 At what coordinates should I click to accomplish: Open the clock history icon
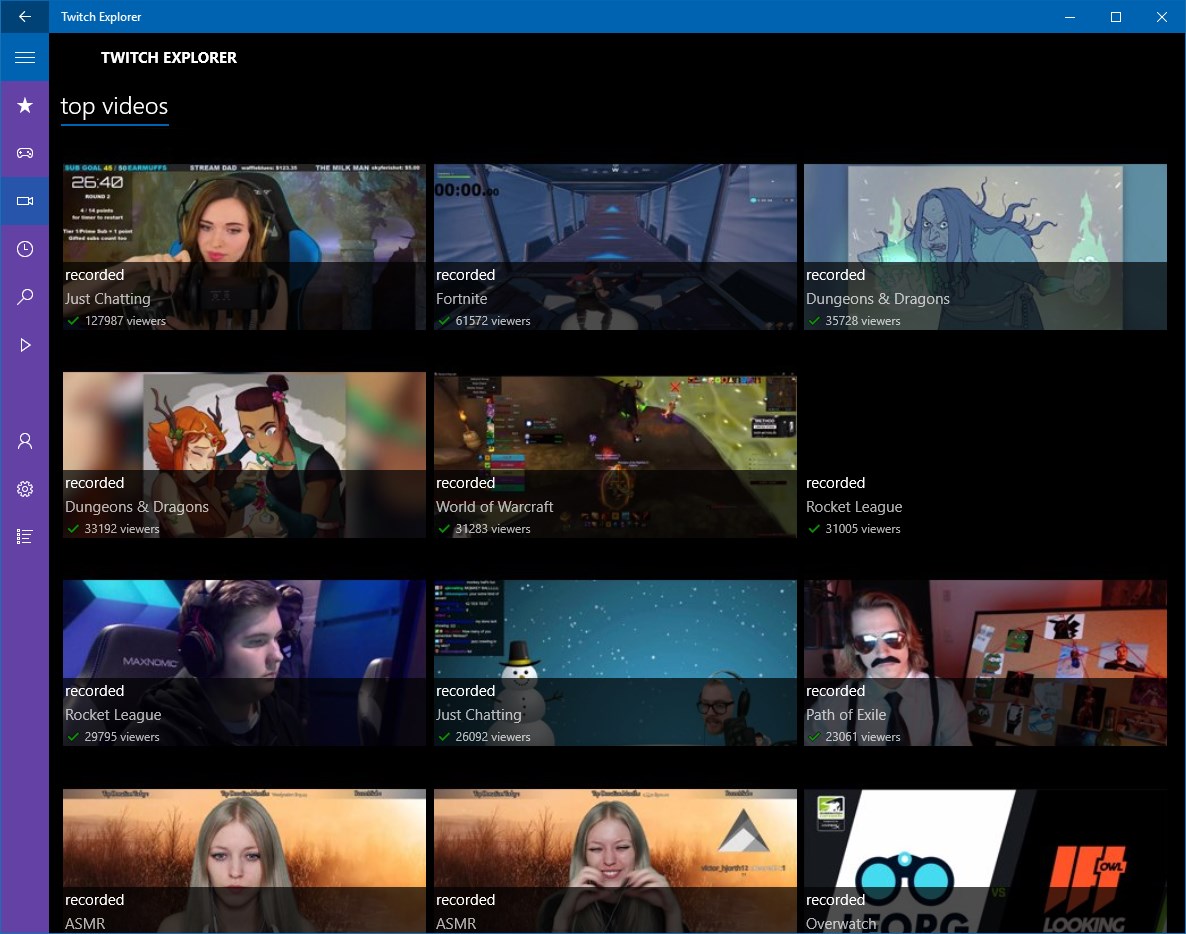pos(24,249)
